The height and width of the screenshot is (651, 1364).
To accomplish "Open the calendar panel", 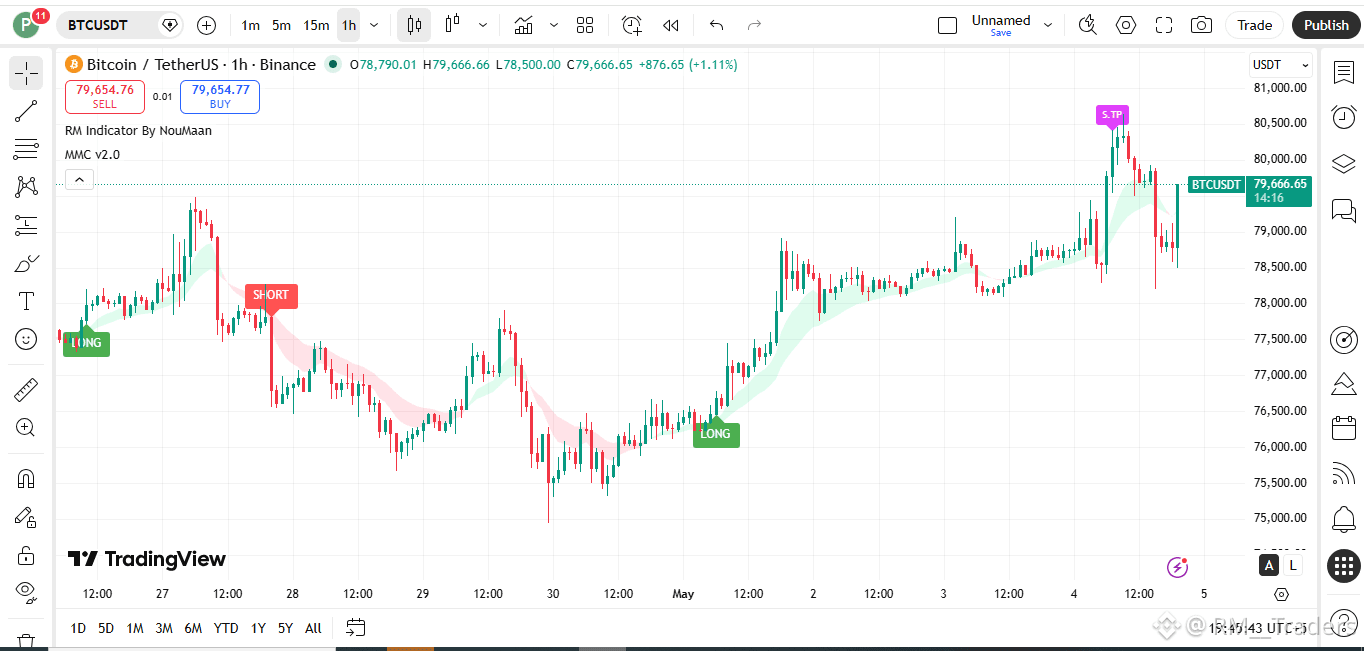I will (1343, 428).
